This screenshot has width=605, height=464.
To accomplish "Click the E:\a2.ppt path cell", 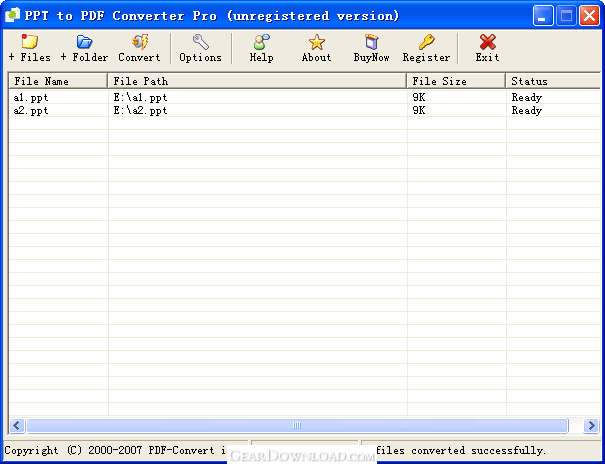I will 140,110.
